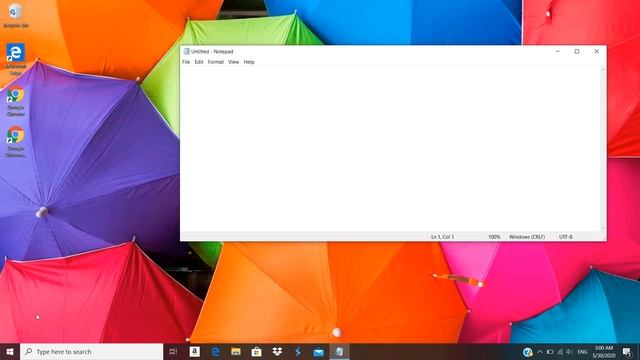Image resolution: width=640 pixels, height=360 pixels.
Task: Click the Notepad vertical scrollbar track
Action: pyautogui.click(x=603, y=149)
